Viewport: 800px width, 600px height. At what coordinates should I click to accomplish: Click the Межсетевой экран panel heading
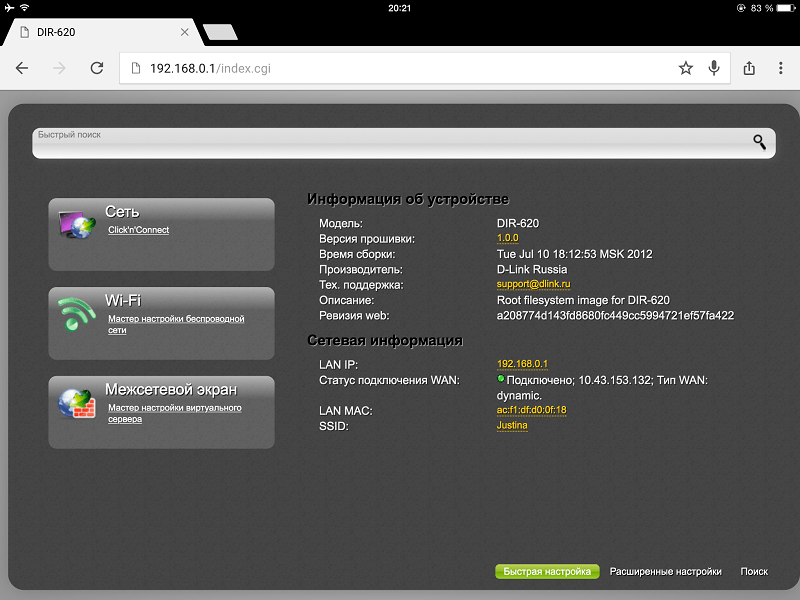pyautogui.click(x=171, y=389)
